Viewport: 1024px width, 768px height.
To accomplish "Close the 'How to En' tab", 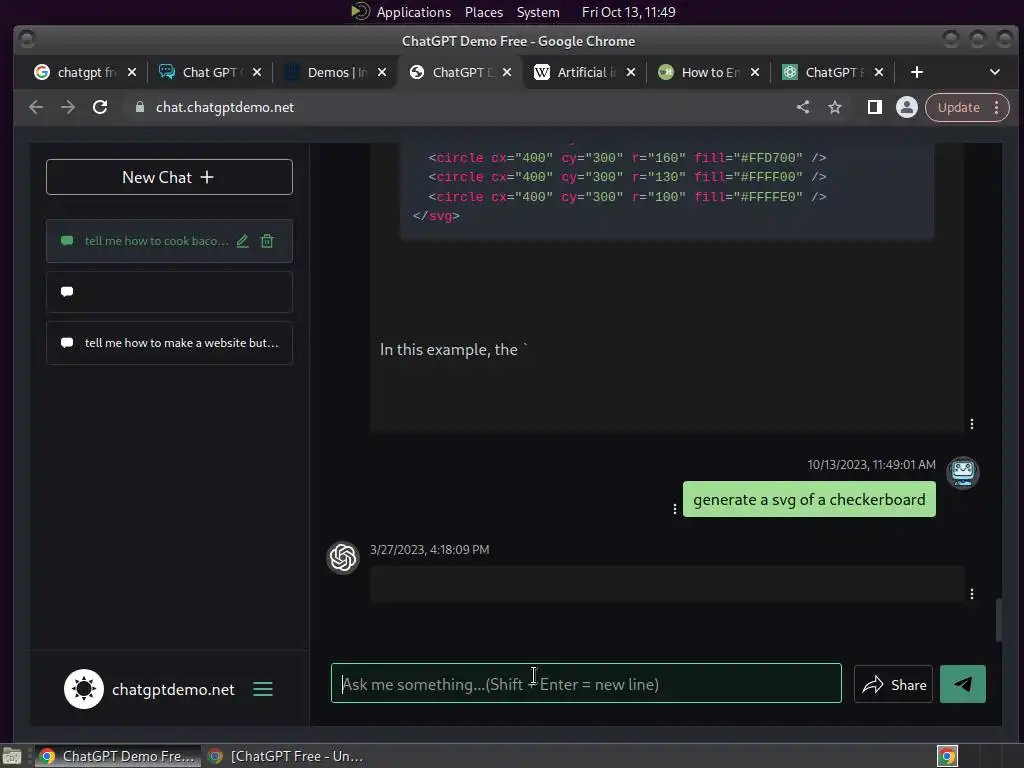I will pyautogui.click(x=755, y=72).
